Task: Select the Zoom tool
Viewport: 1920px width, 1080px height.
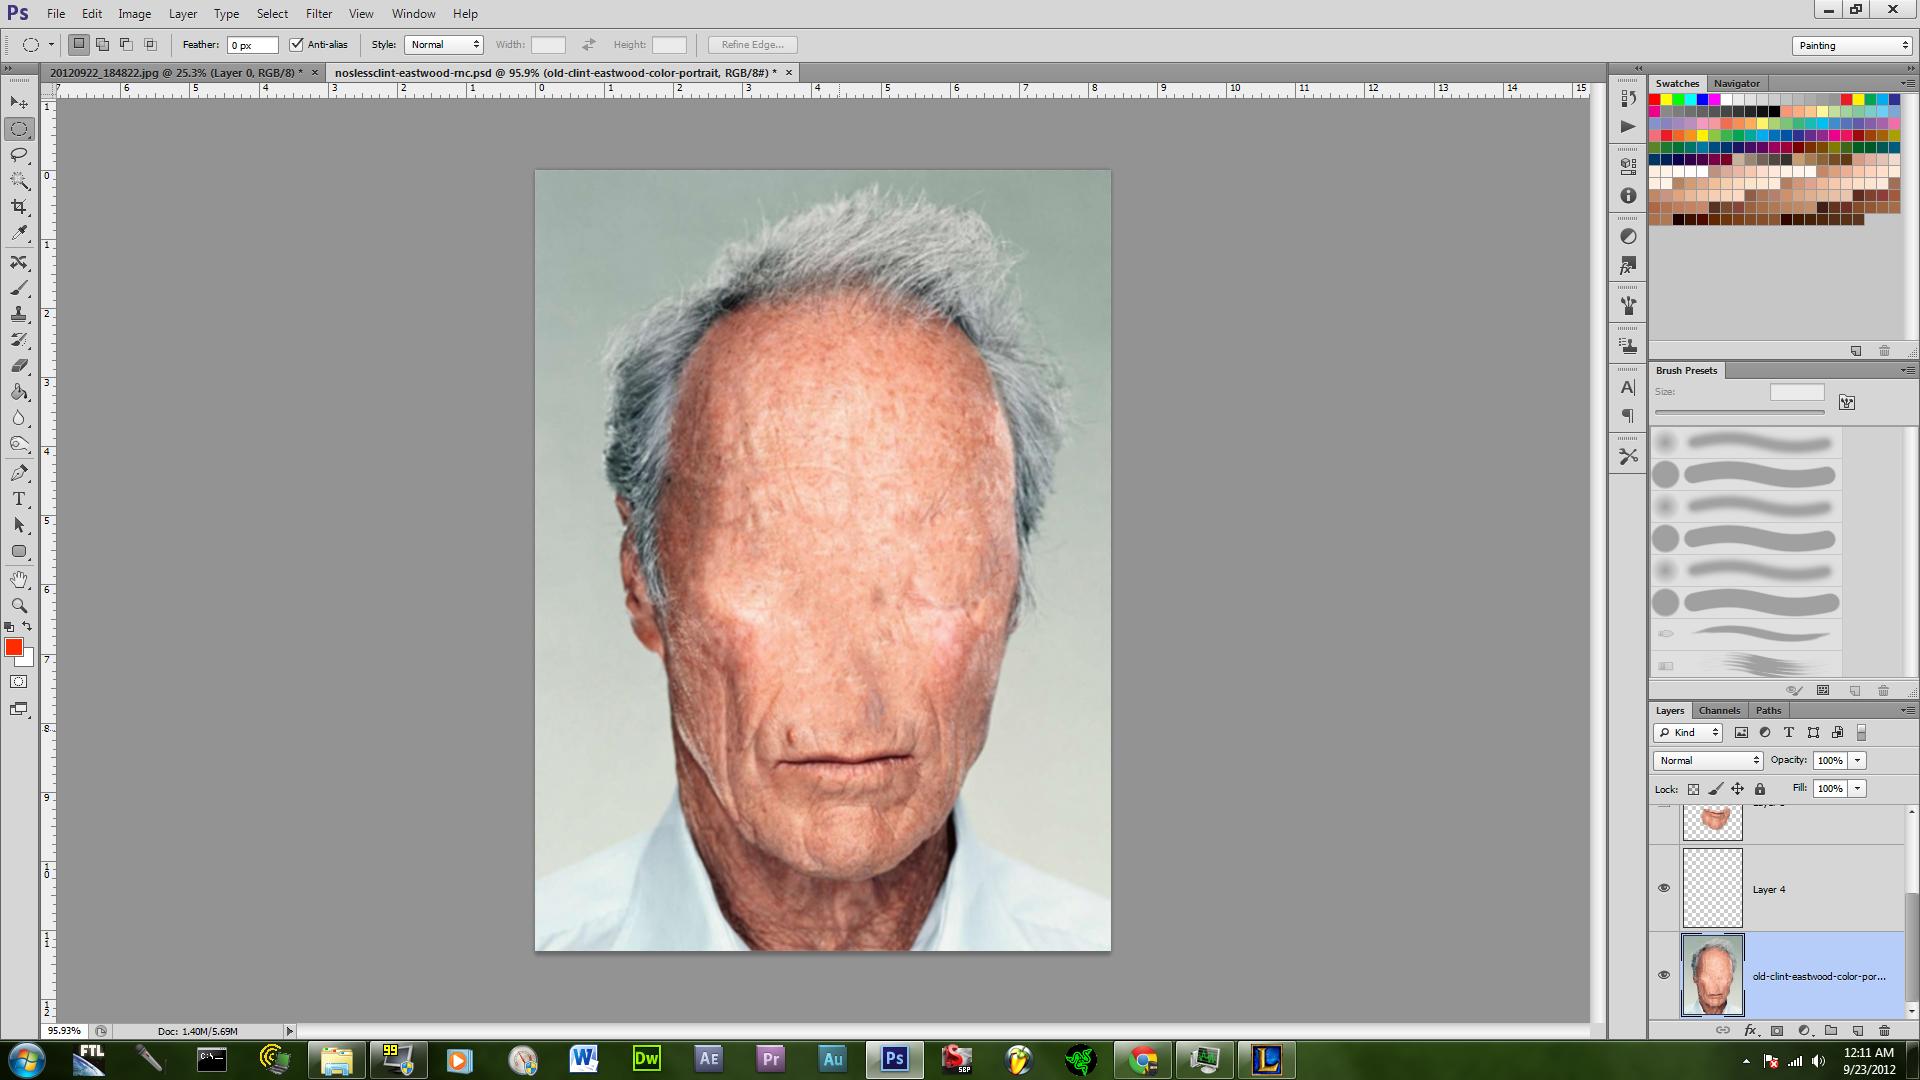Action: coord(19,606)
